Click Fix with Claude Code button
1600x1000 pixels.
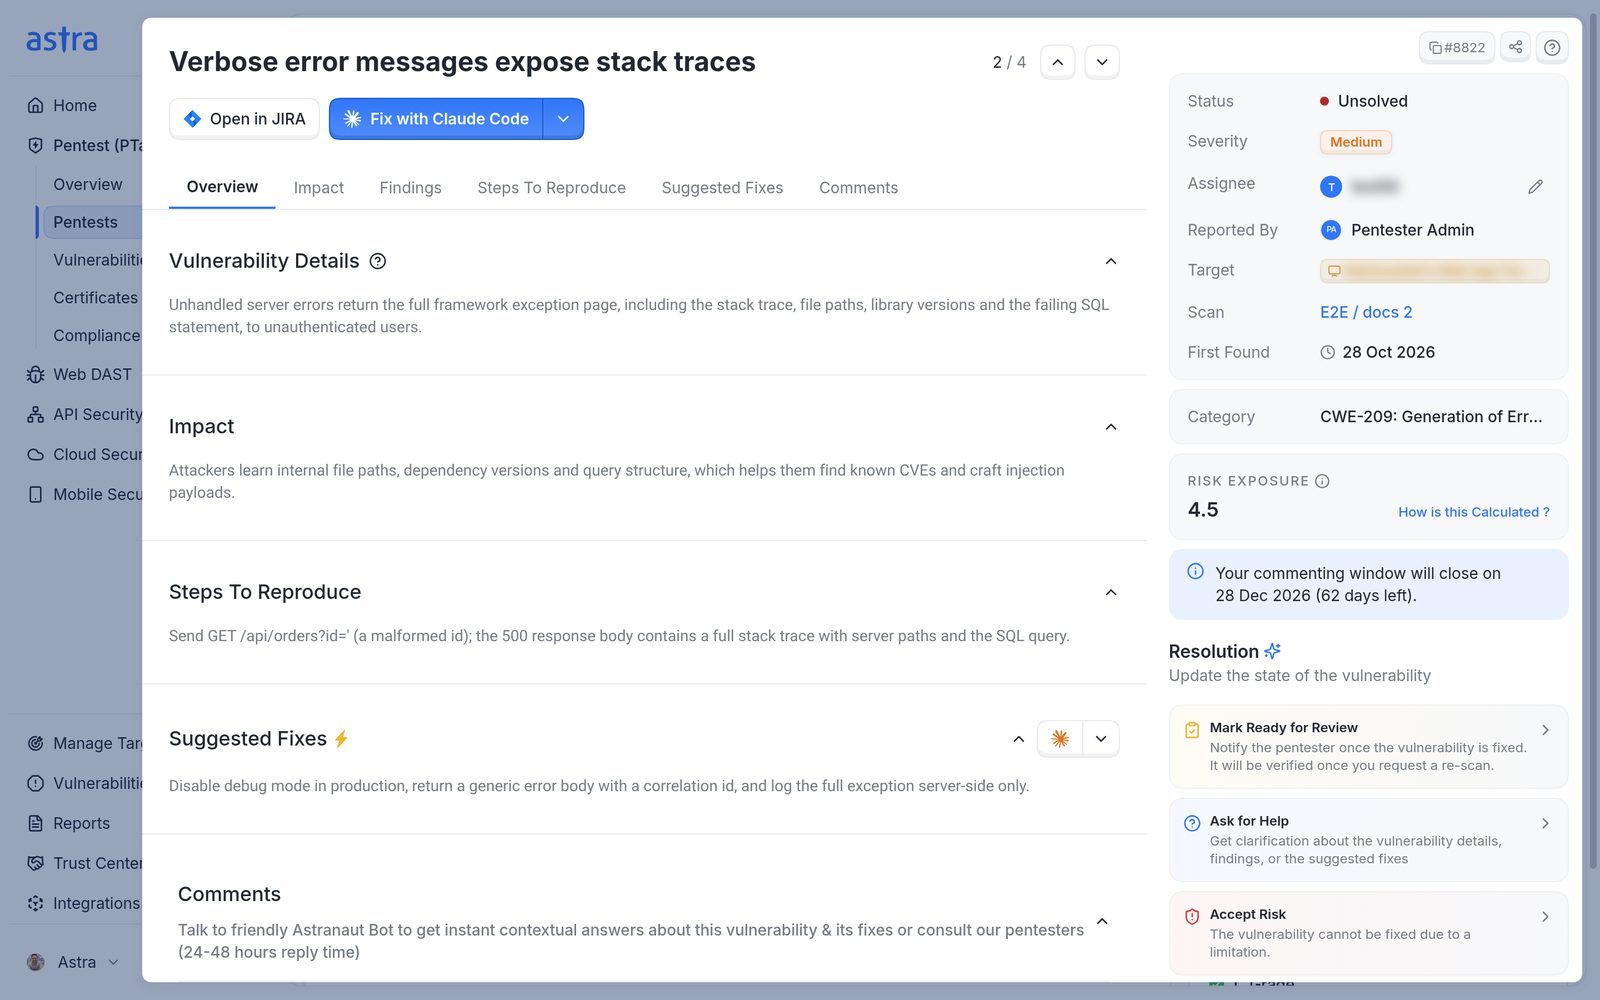tap(436, 119)
